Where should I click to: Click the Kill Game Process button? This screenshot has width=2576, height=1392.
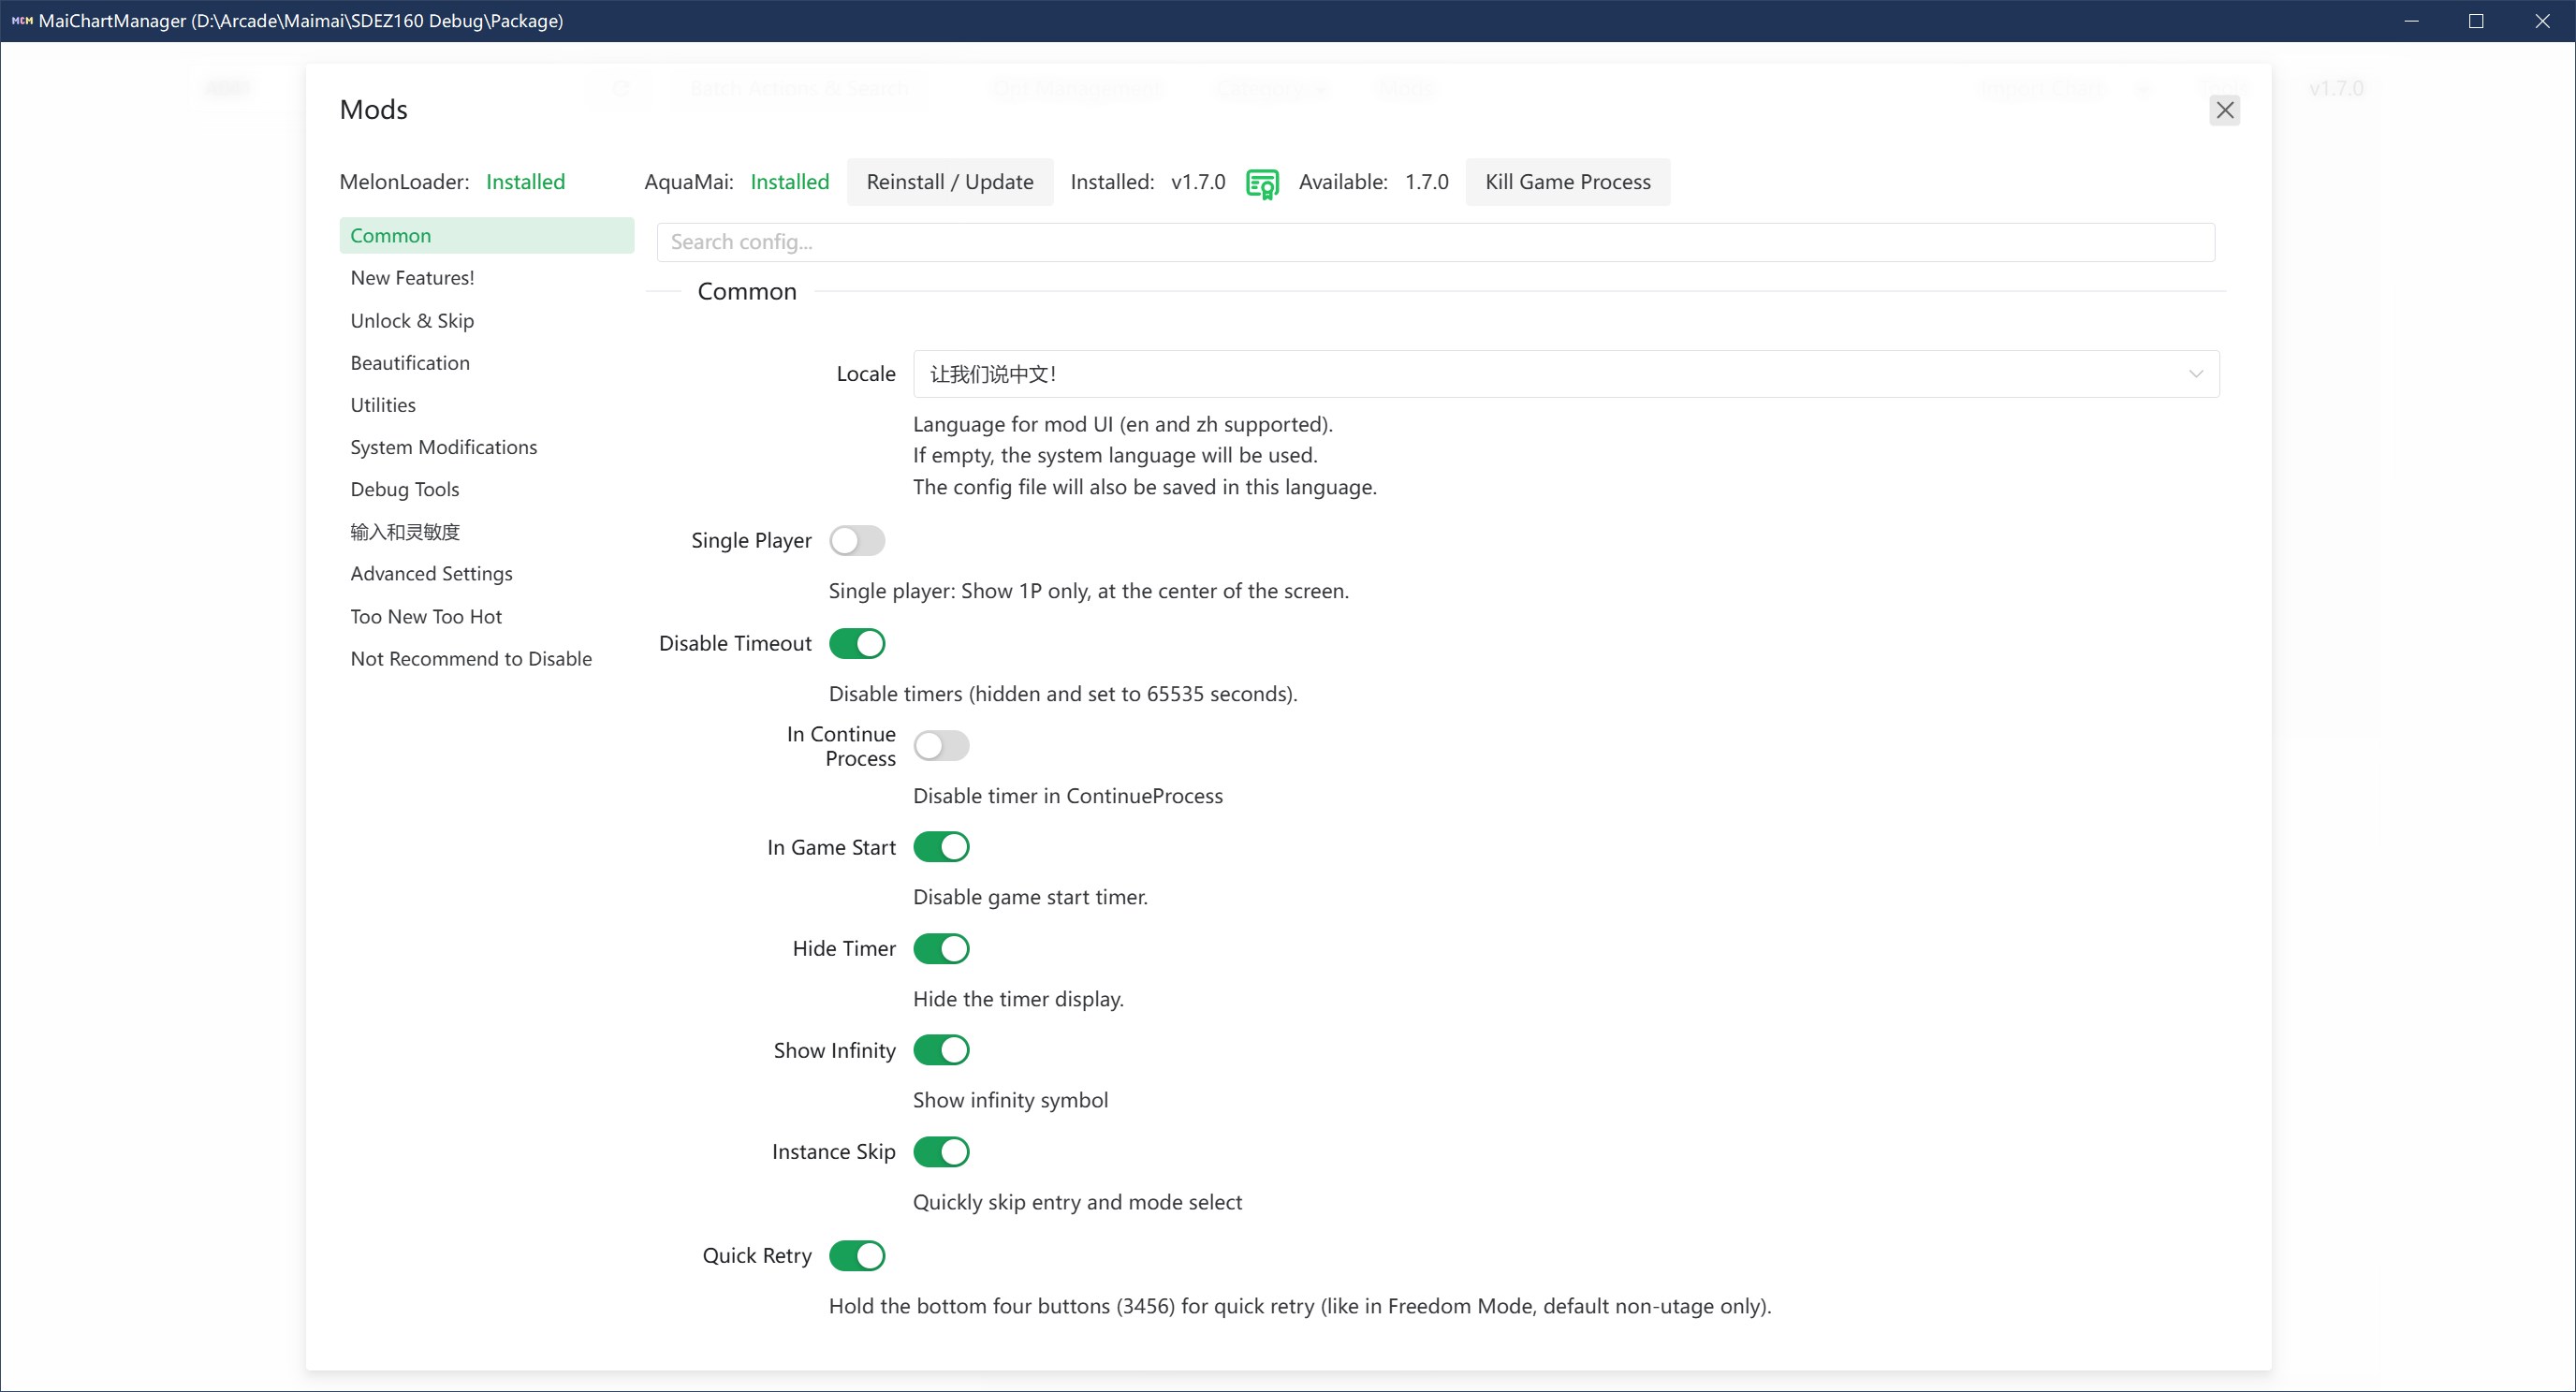(1567, 182)
